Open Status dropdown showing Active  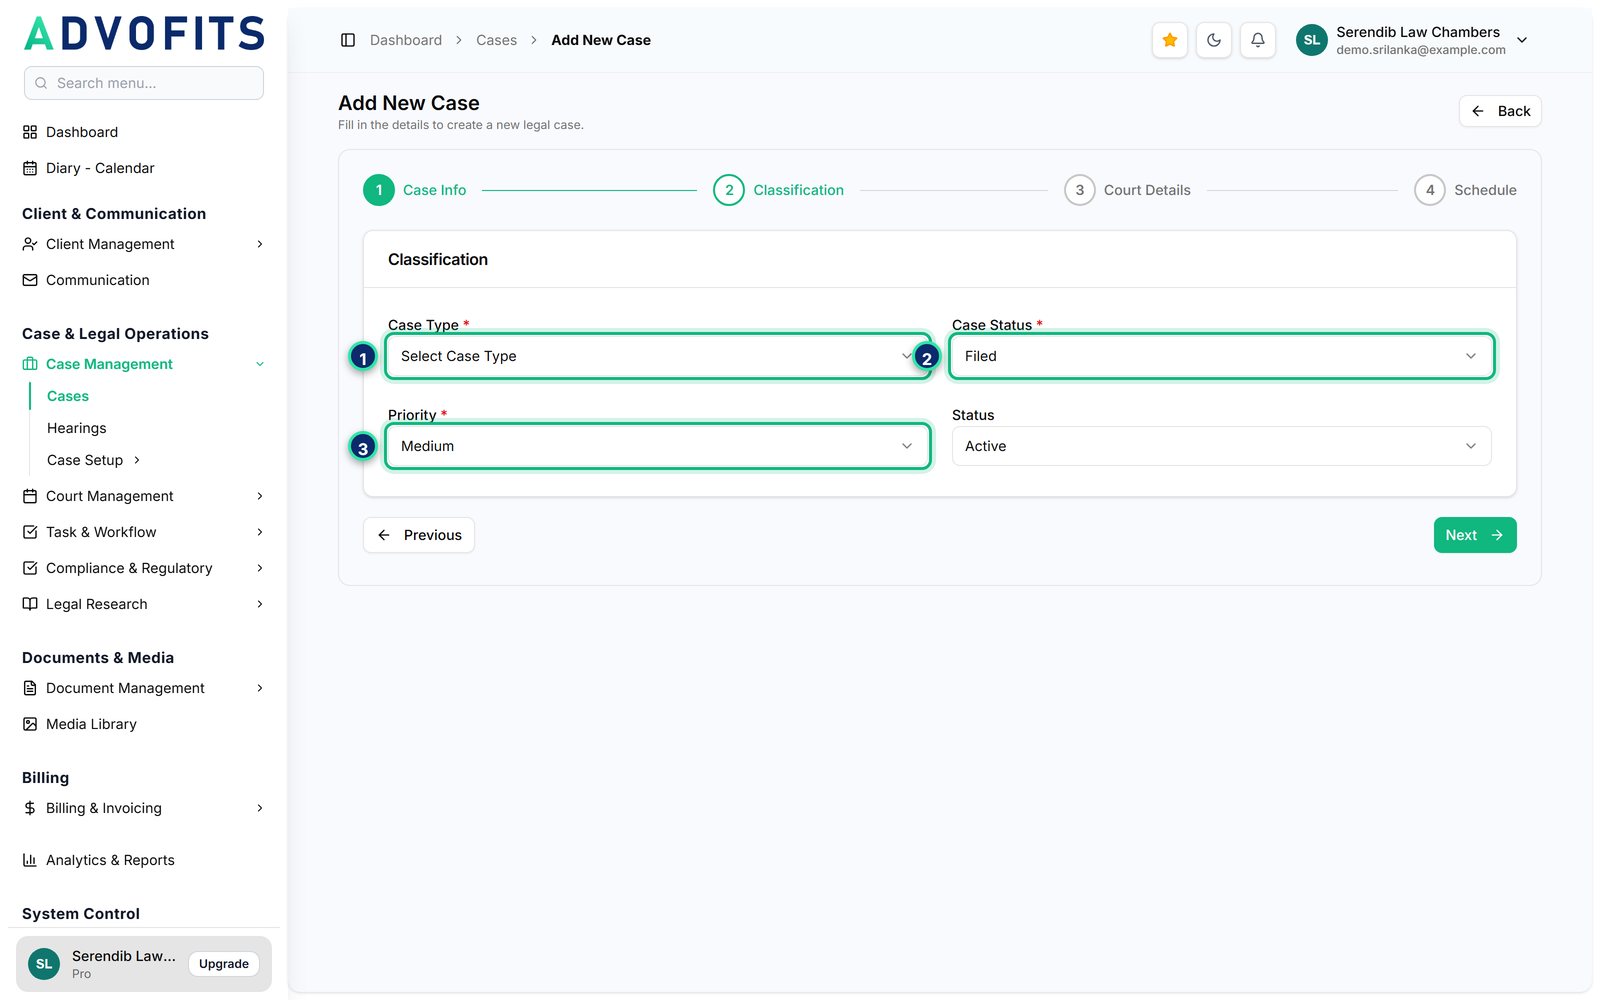pos(1221,446)
